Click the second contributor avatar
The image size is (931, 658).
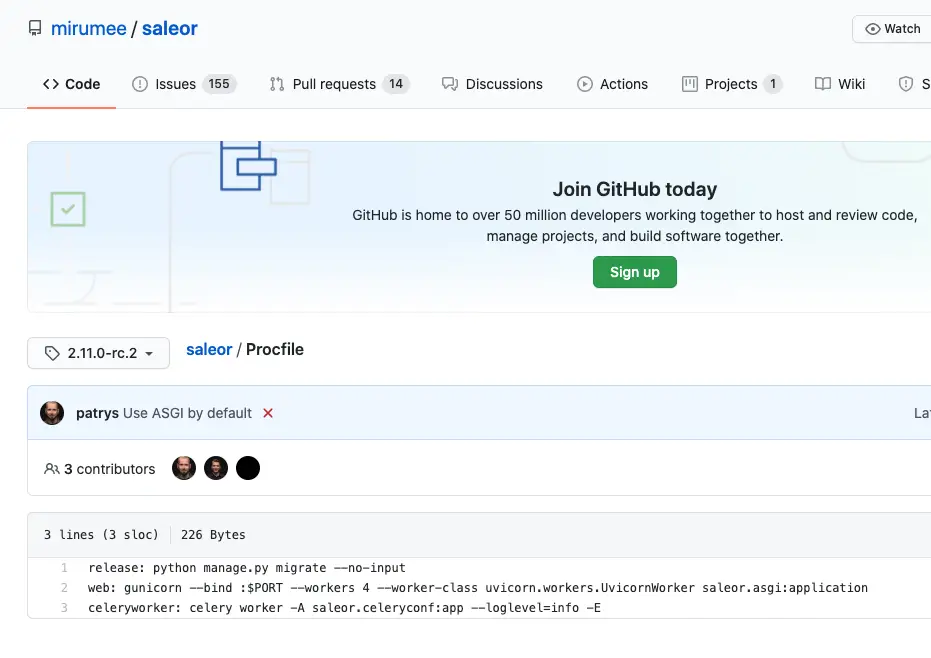pyautogui.click(x=216, y=468)
